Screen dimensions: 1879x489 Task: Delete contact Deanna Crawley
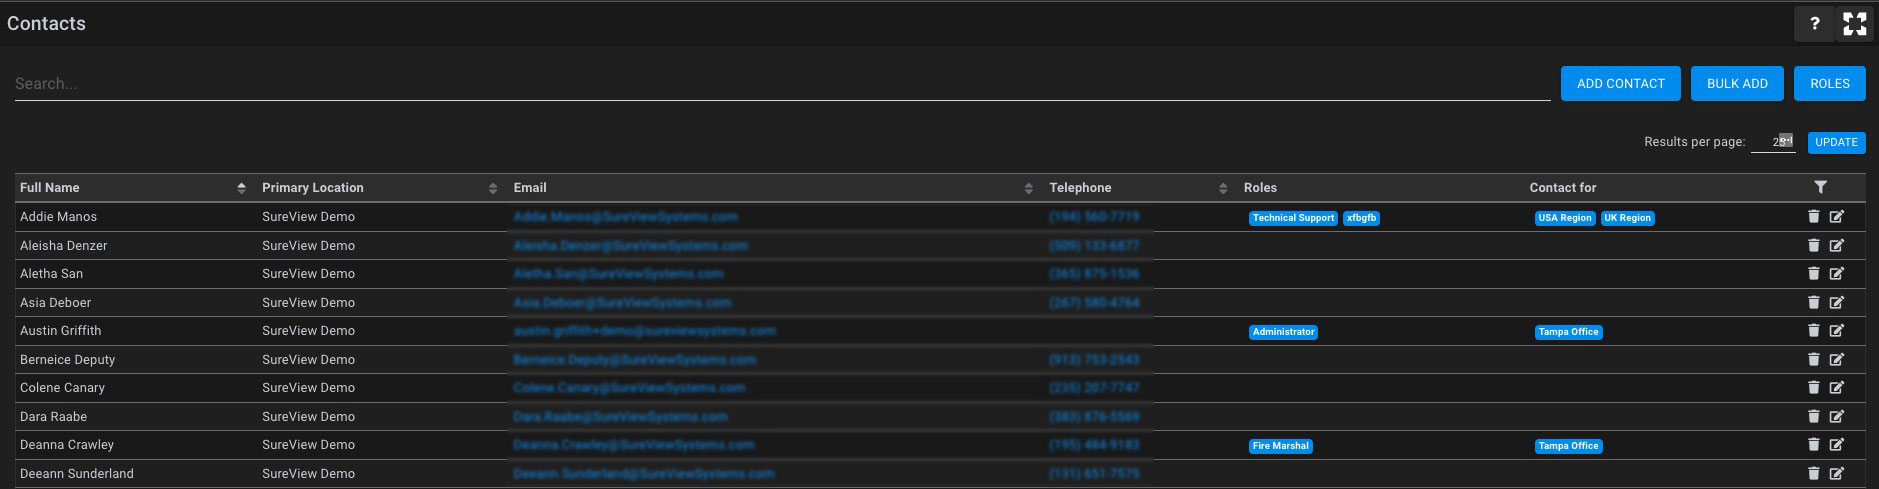[1814, 444]
